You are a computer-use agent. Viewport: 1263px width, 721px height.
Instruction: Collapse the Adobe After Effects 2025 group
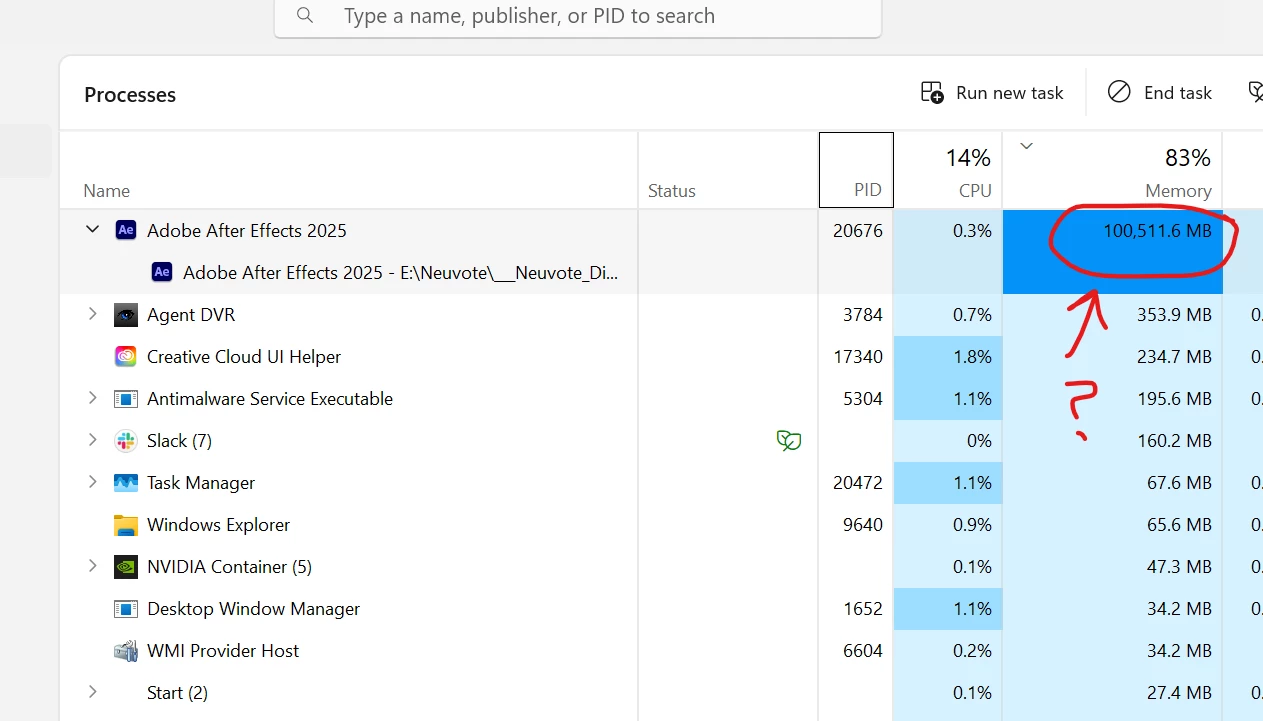pyautogui.click(x=92, y=230)
